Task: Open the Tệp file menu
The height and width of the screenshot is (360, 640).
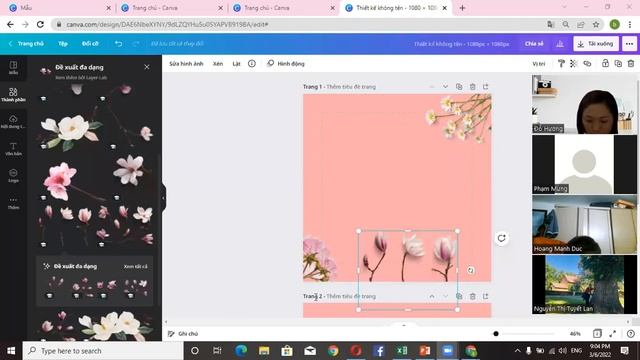Action: 63,43
